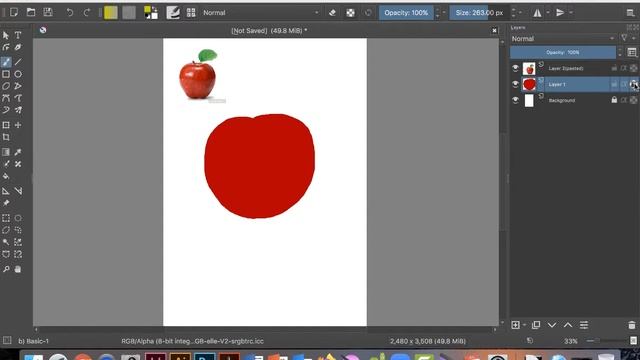640x360 pixels.
Task: Select the Assistant tool
Action: point(6,191)
